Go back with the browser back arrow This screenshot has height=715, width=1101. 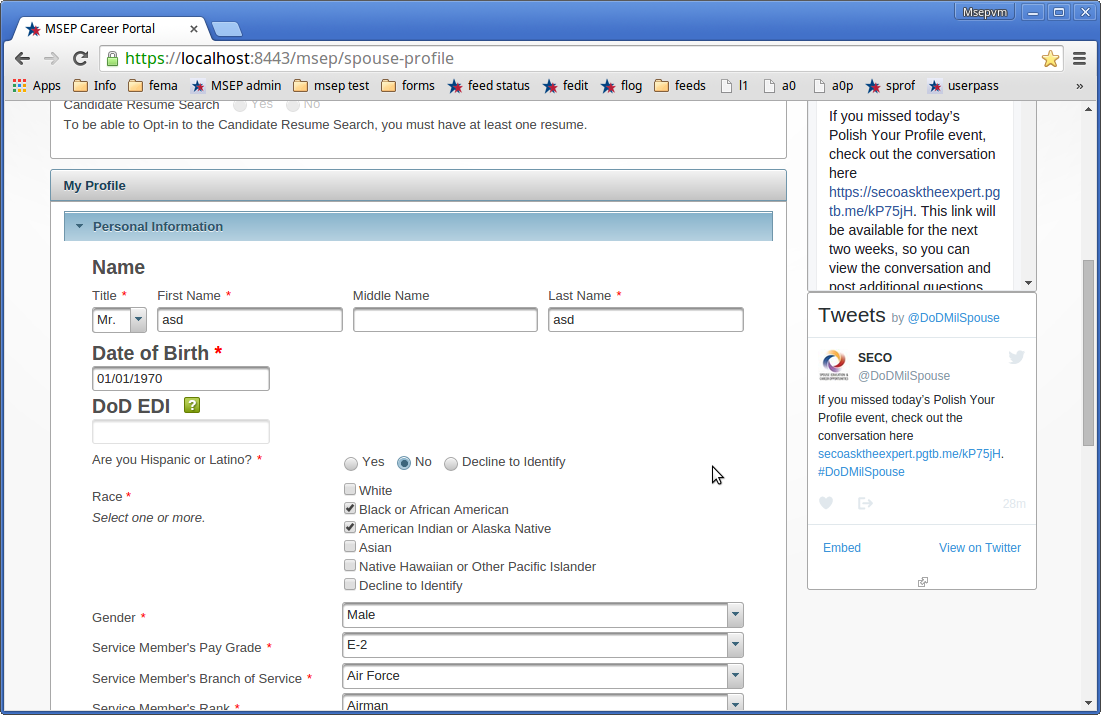click(22, 58)
